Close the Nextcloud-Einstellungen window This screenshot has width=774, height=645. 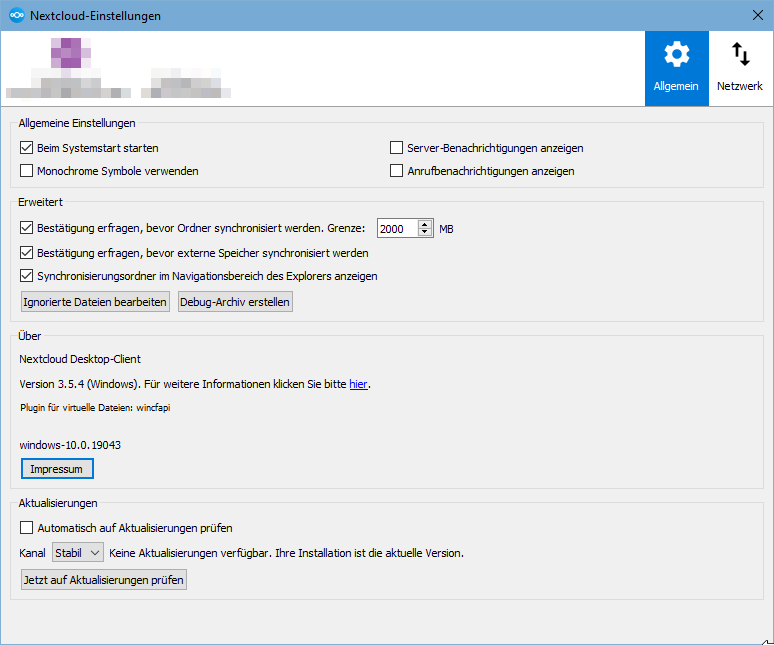tap(758, 15)
